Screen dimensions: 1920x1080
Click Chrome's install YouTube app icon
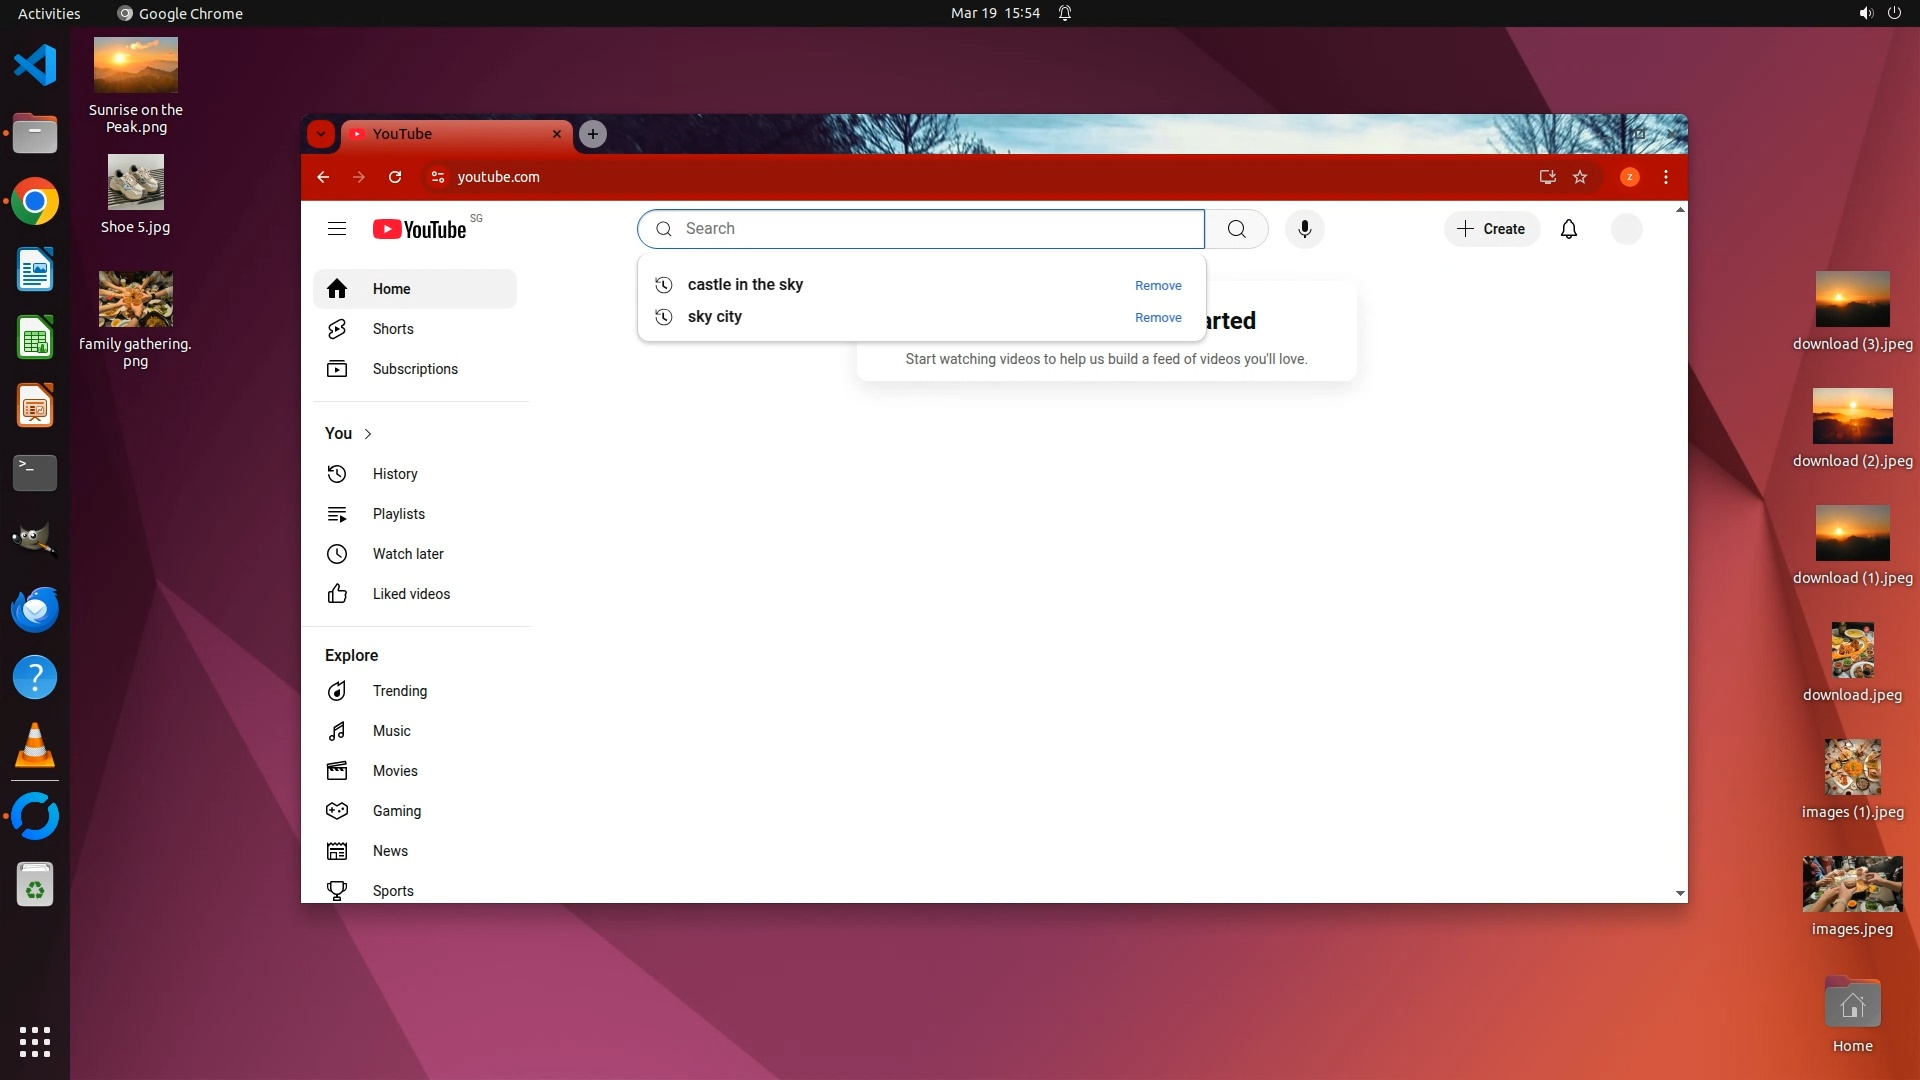pyautogui.click(x=1547, y=177)
